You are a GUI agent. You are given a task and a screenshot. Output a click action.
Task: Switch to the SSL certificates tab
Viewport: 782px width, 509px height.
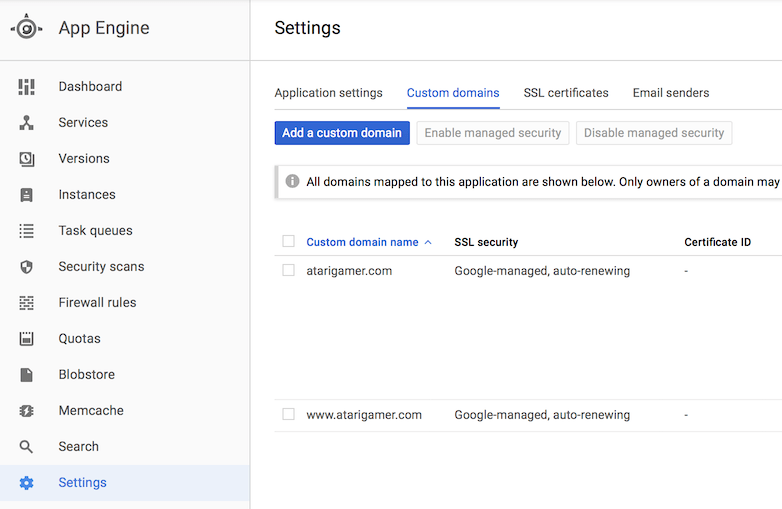tap(566, 93)
